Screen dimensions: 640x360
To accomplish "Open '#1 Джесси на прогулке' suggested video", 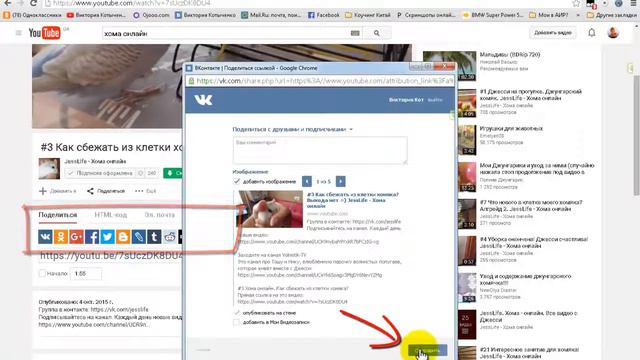I will (x=531, y=95).
